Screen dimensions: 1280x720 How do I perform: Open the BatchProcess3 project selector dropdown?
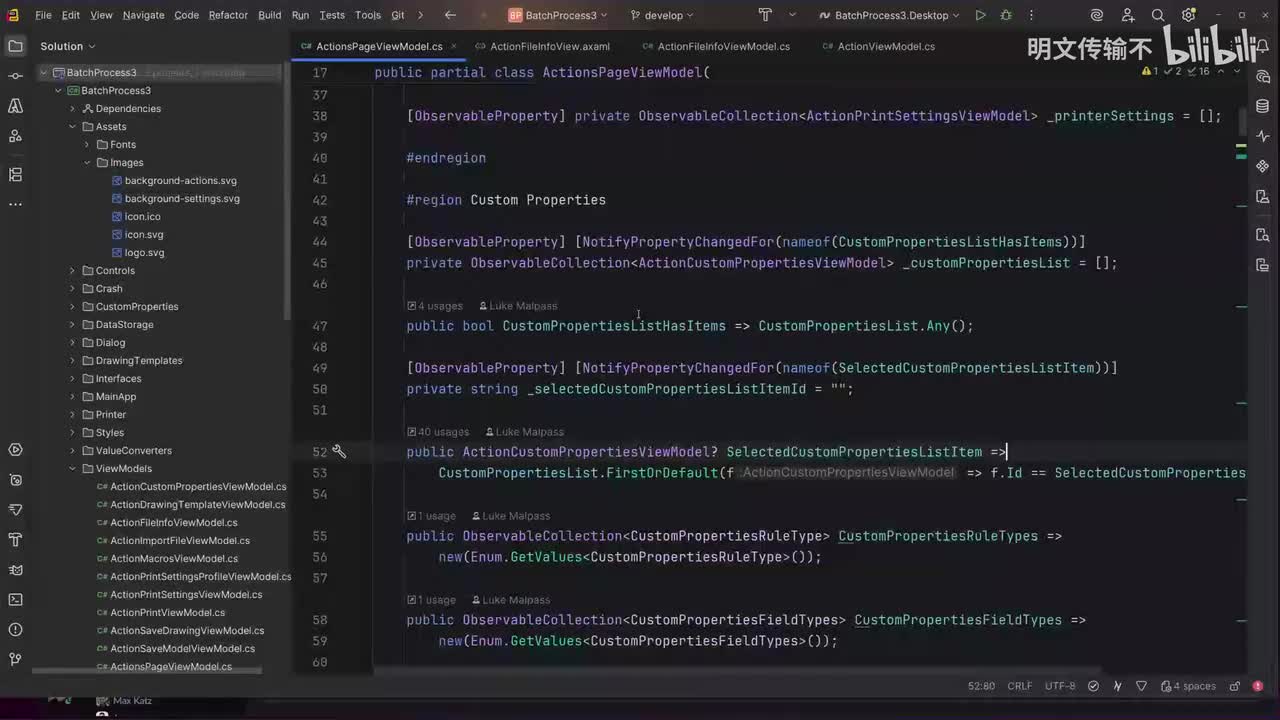(x=560, y=15)
